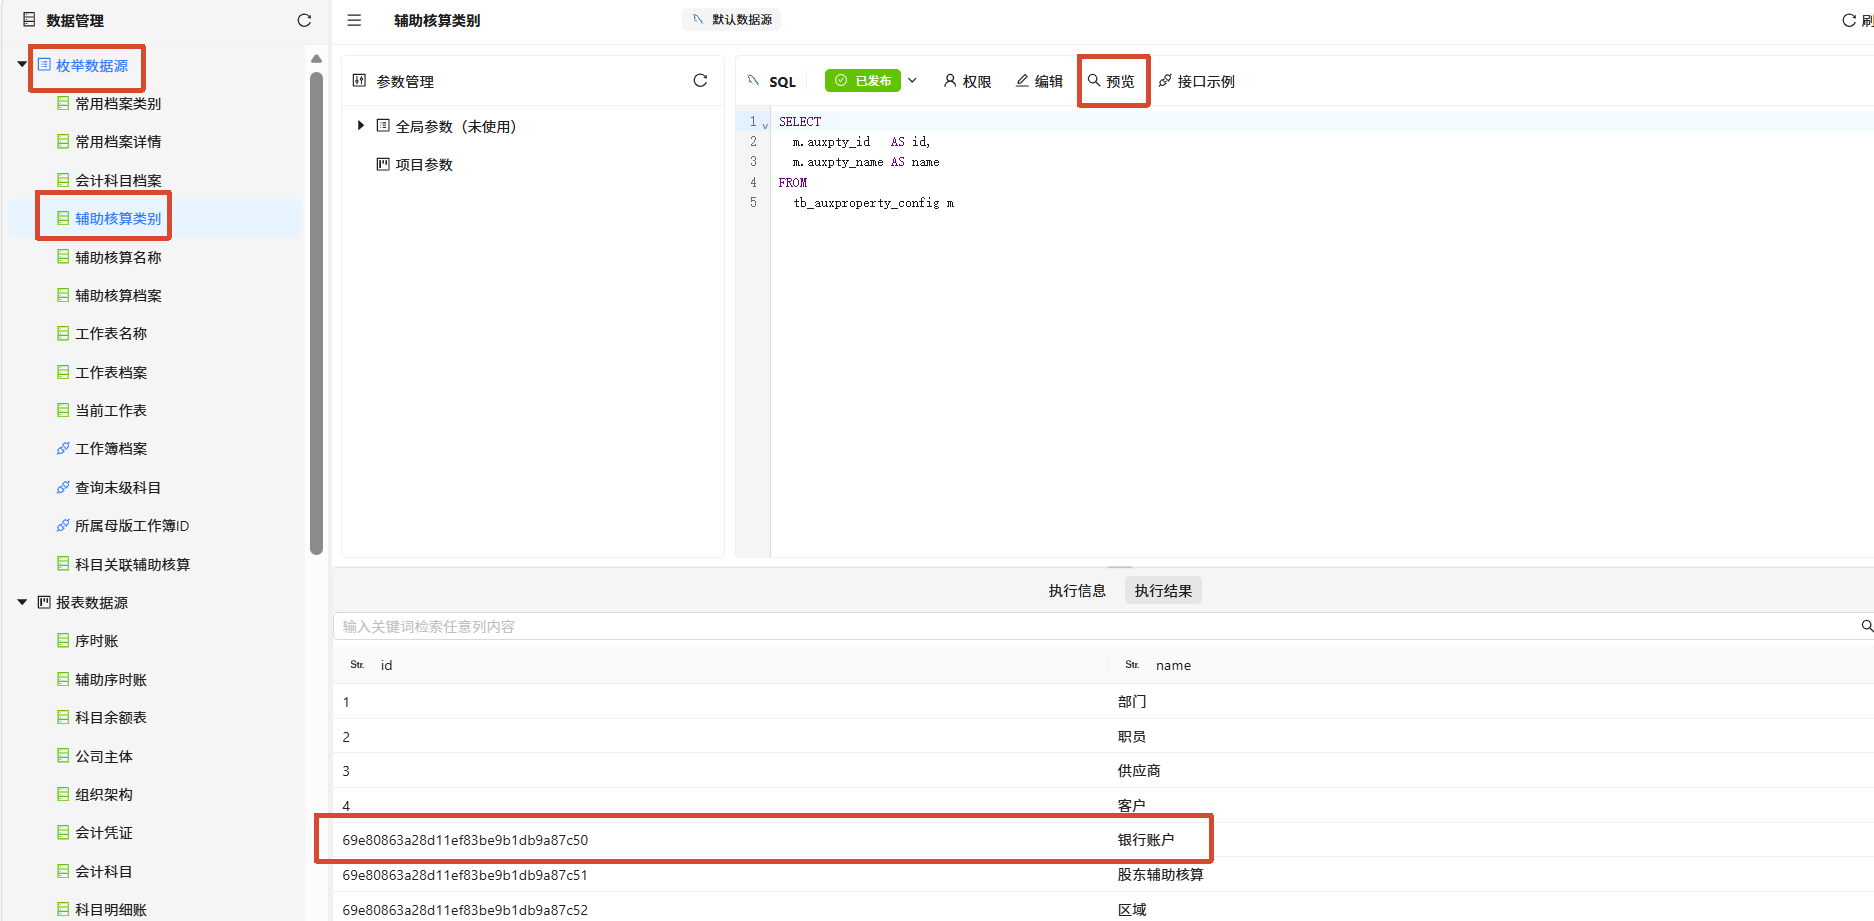Switch to the 执行信息 tab
Image resolution: width=1874 pixels, height=921 pixels.
coord(1077,591)
